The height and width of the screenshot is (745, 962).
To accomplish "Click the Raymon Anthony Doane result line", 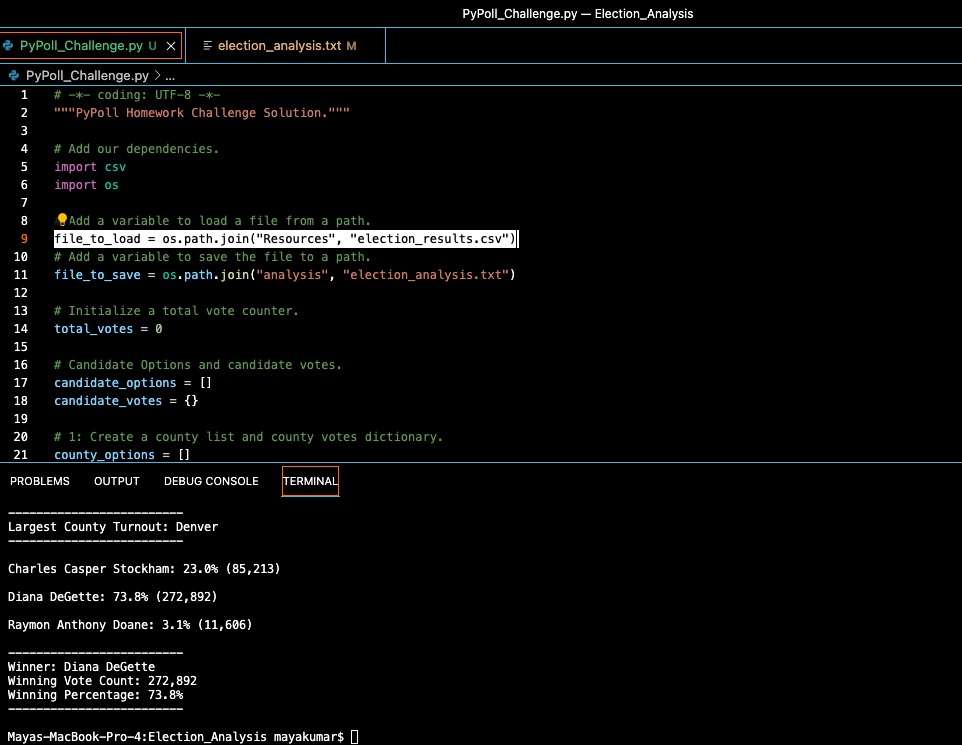I will tap(130, 625).
